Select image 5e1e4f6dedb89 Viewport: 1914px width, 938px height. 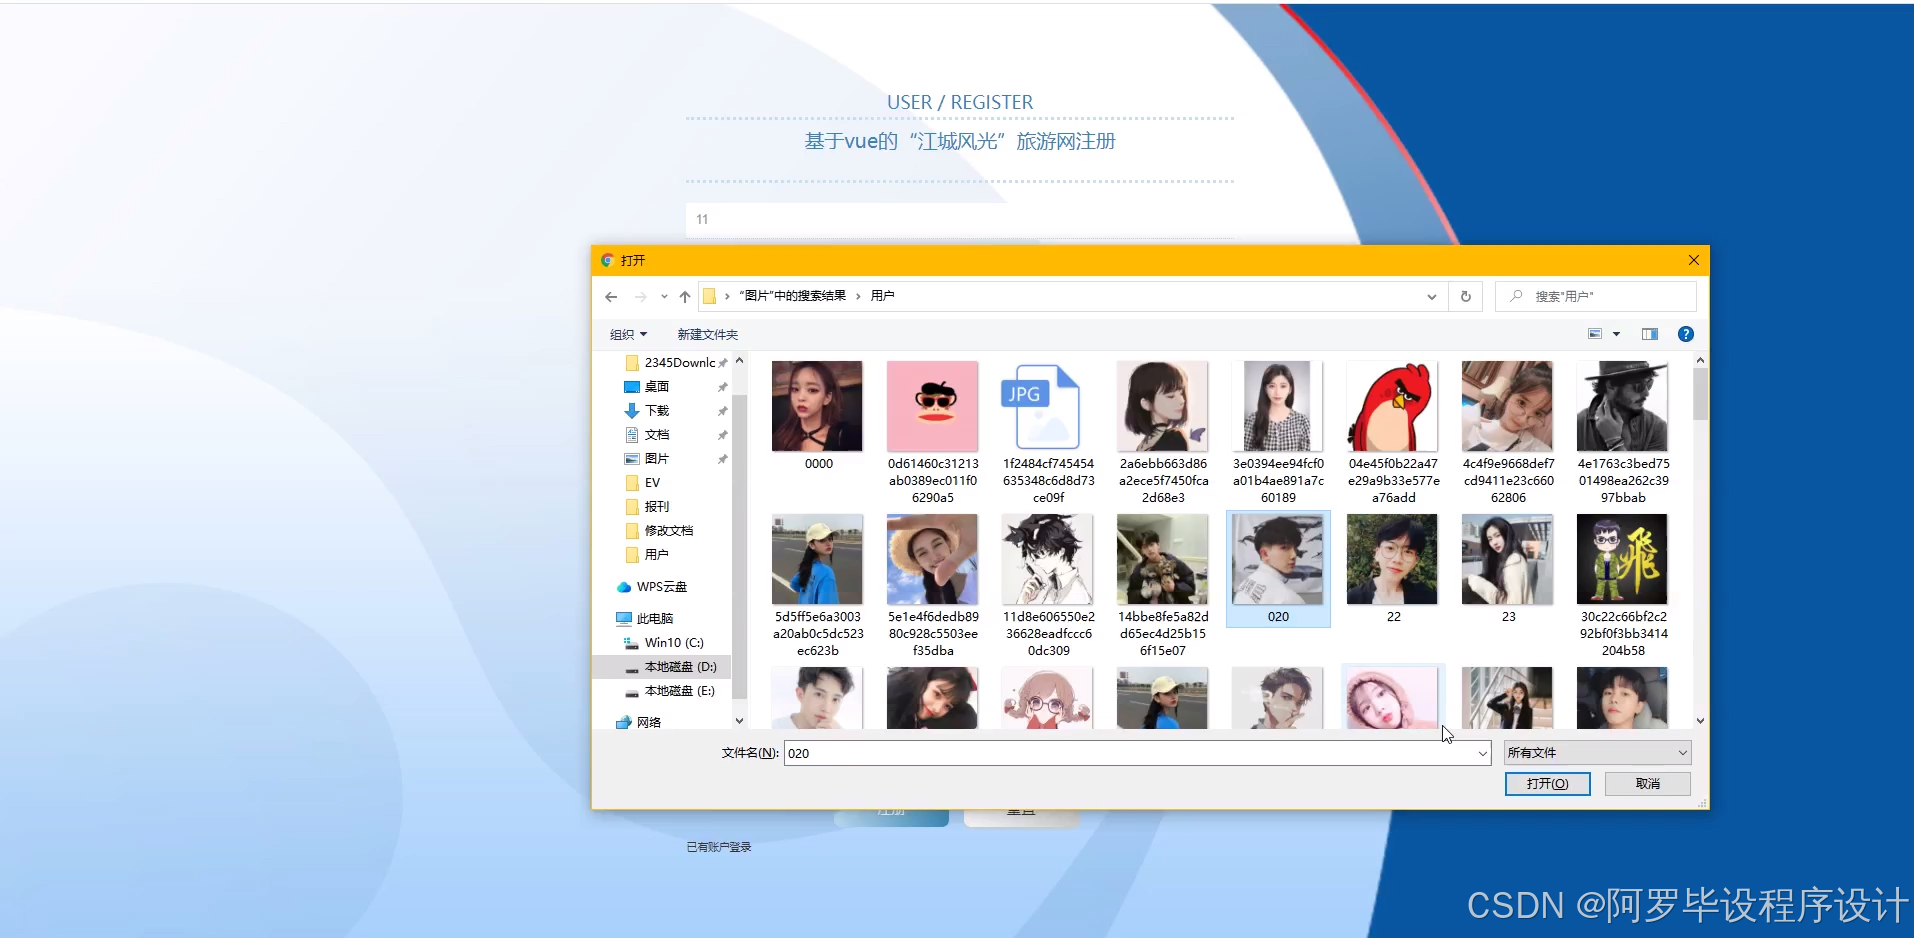[x=932, y=585]
